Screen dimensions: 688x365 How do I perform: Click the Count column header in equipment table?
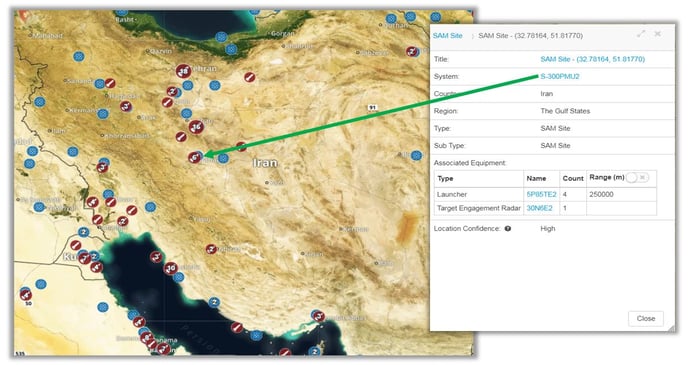(x=573, y=179)
